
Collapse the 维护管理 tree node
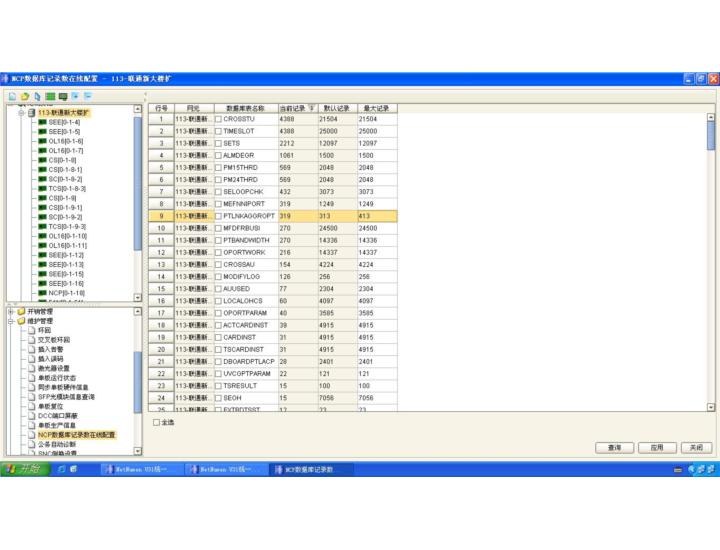coord(10,321)
